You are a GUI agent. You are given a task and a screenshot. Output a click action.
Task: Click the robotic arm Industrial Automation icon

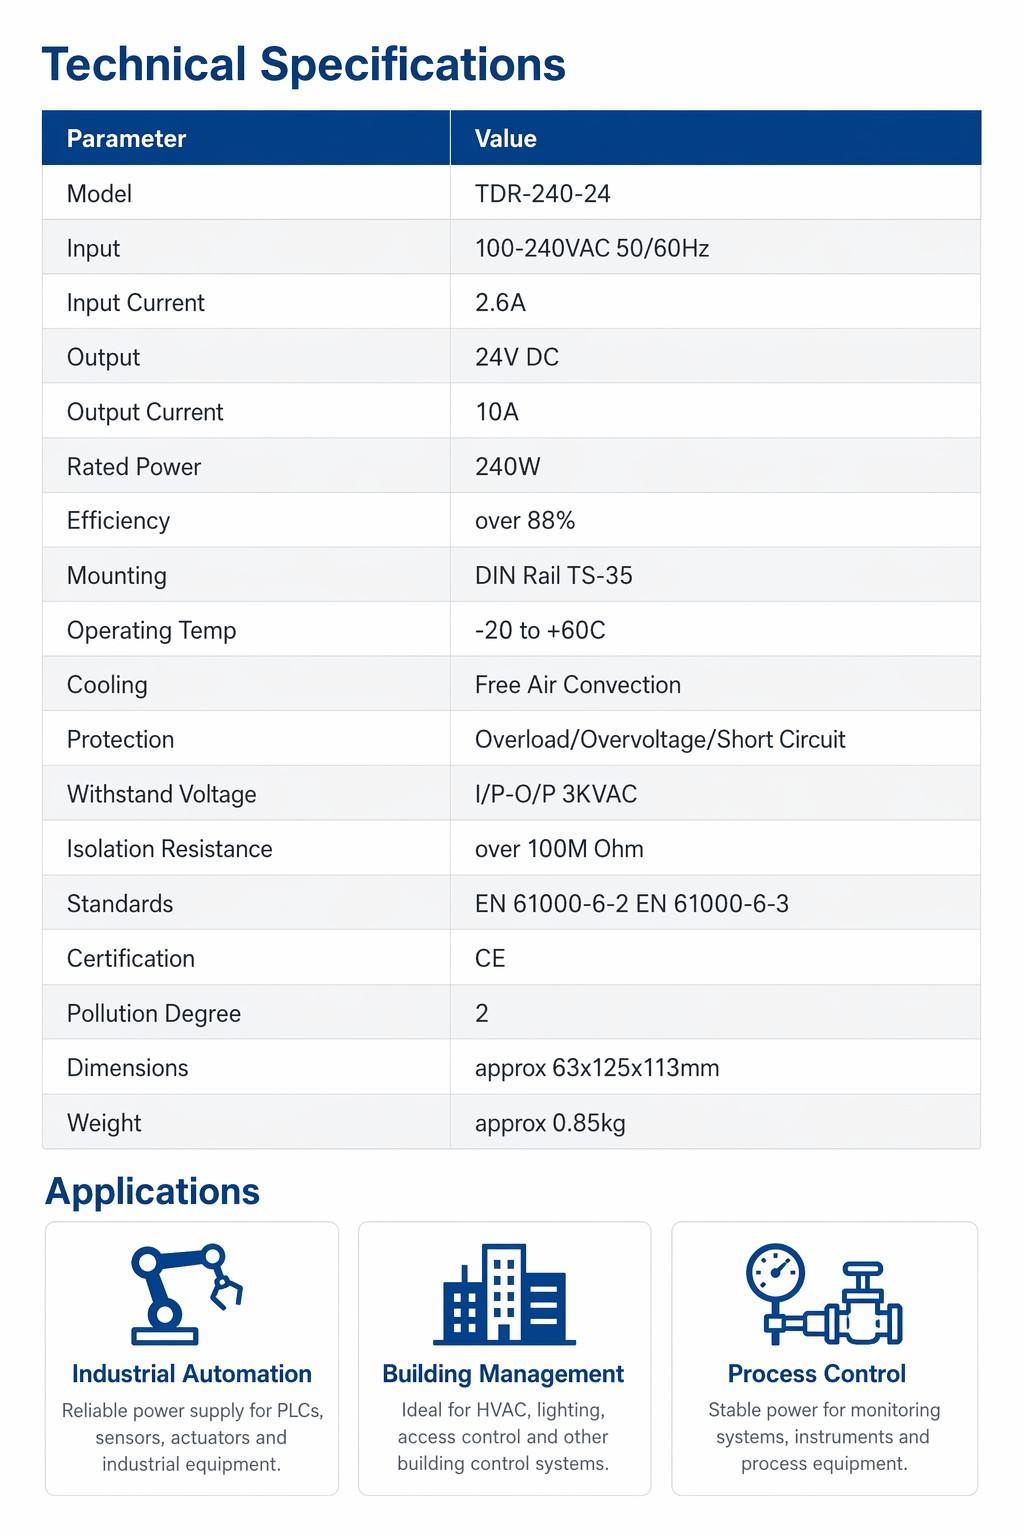pyautogui.click(x=187, y=1294)
